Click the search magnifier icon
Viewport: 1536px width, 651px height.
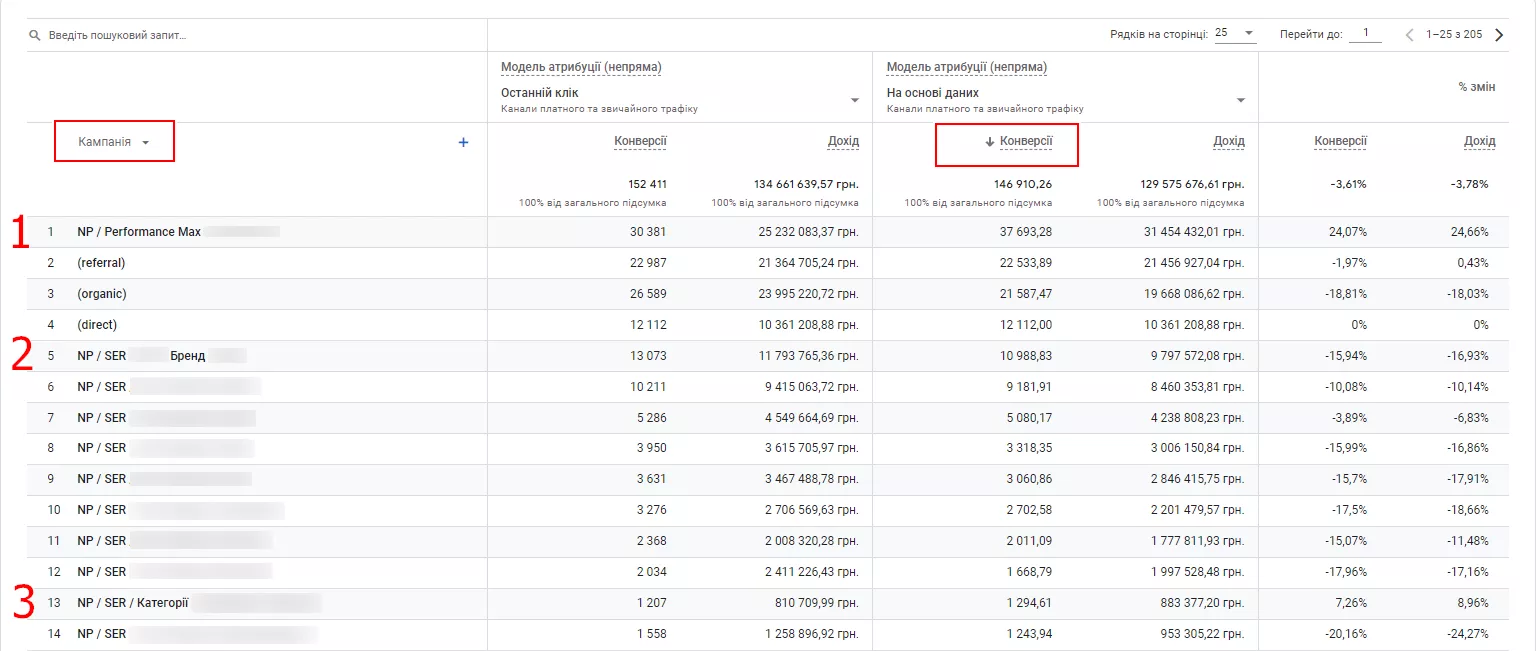click(x=35, y=35)
